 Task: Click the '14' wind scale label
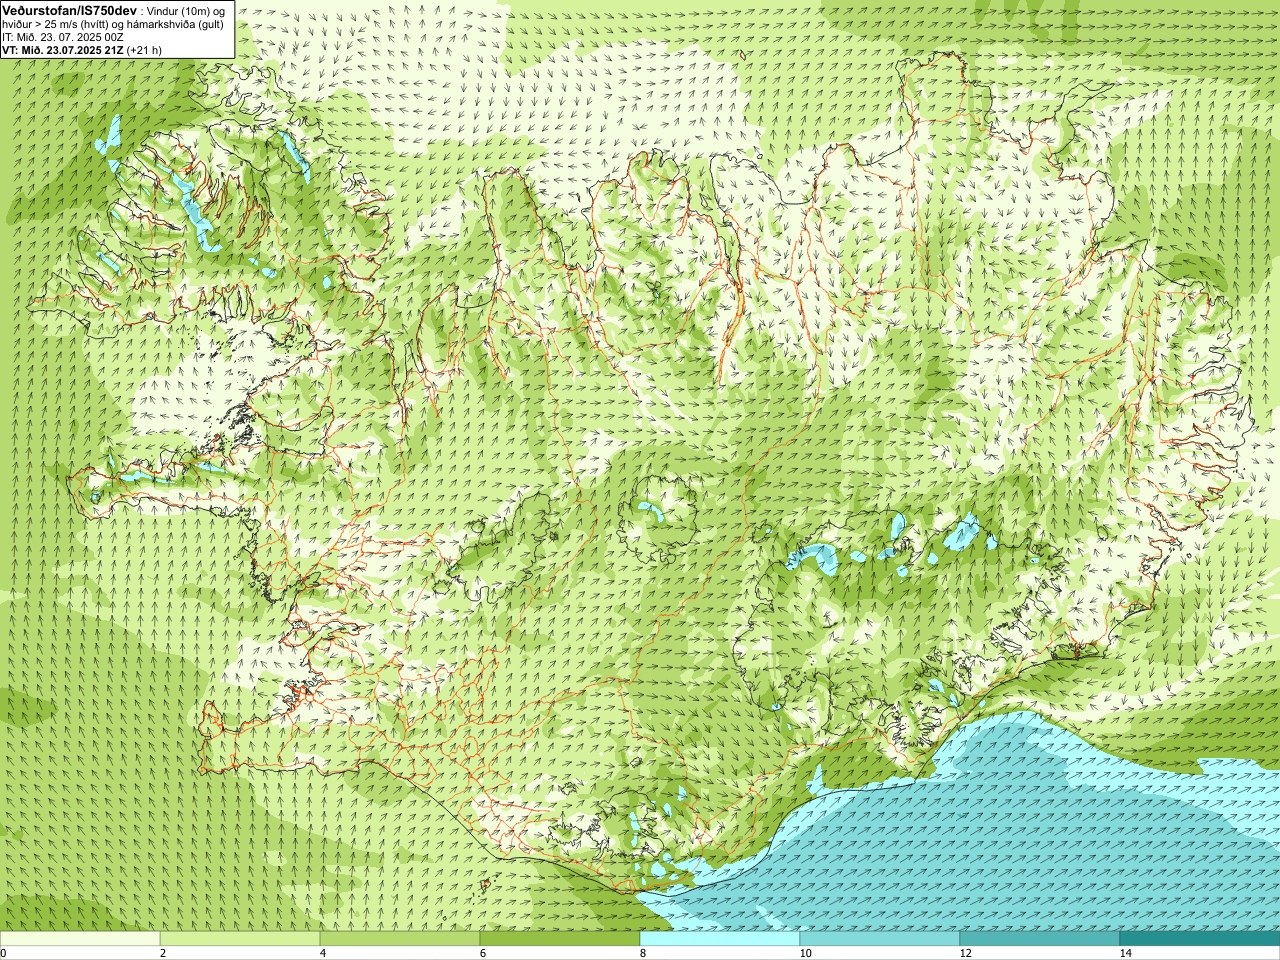1125,953
